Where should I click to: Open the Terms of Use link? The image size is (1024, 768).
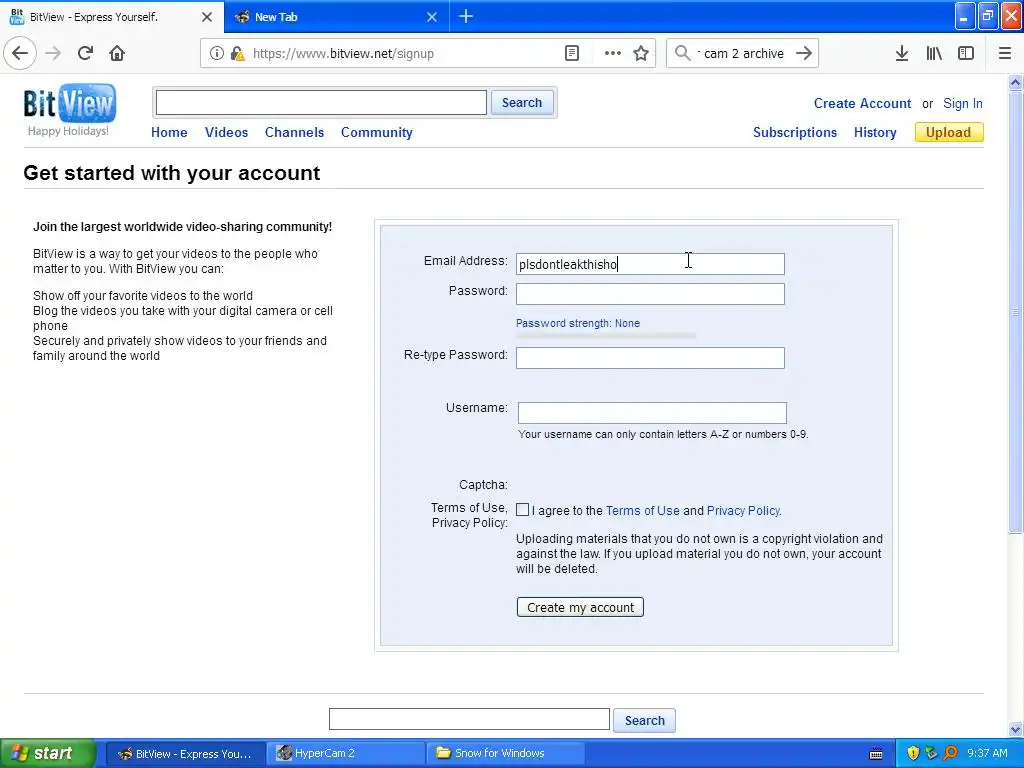[643, 511]
